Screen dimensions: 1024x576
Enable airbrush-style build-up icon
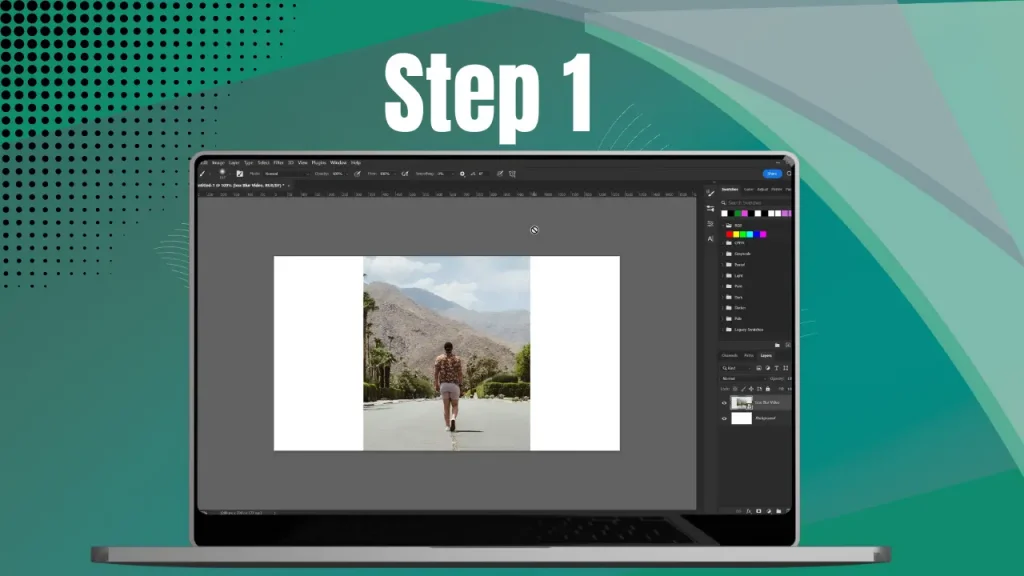click(x=405, y=174)
